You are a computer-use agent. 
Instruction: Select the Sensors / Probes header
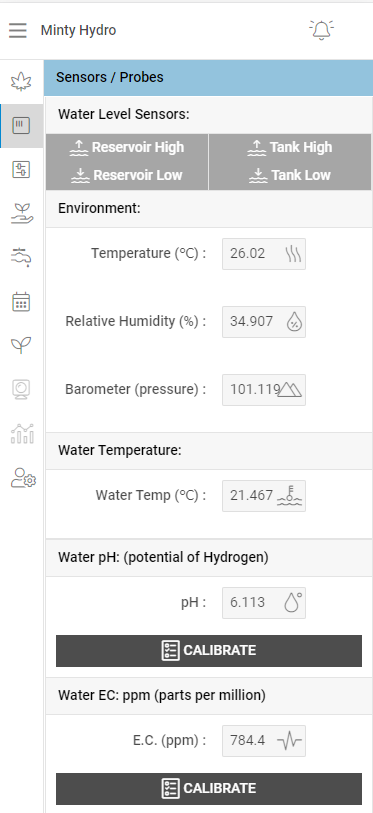(x=209, y=77)
